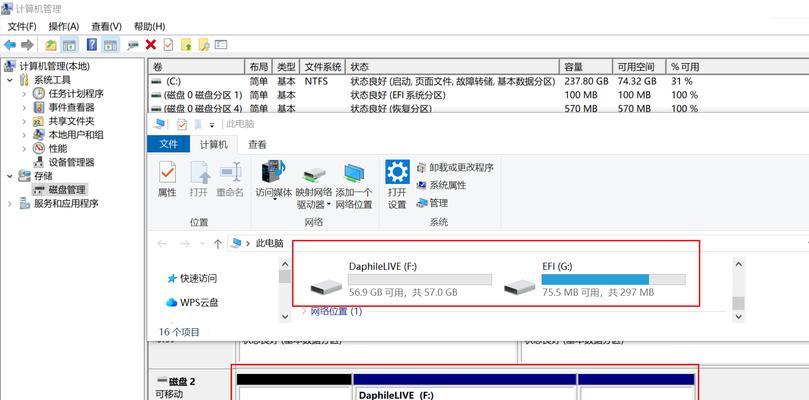Viewport: 809px width, 400px height.
Task: Select the 设备管理器 icon in tree
Action: tap(39, 162)
